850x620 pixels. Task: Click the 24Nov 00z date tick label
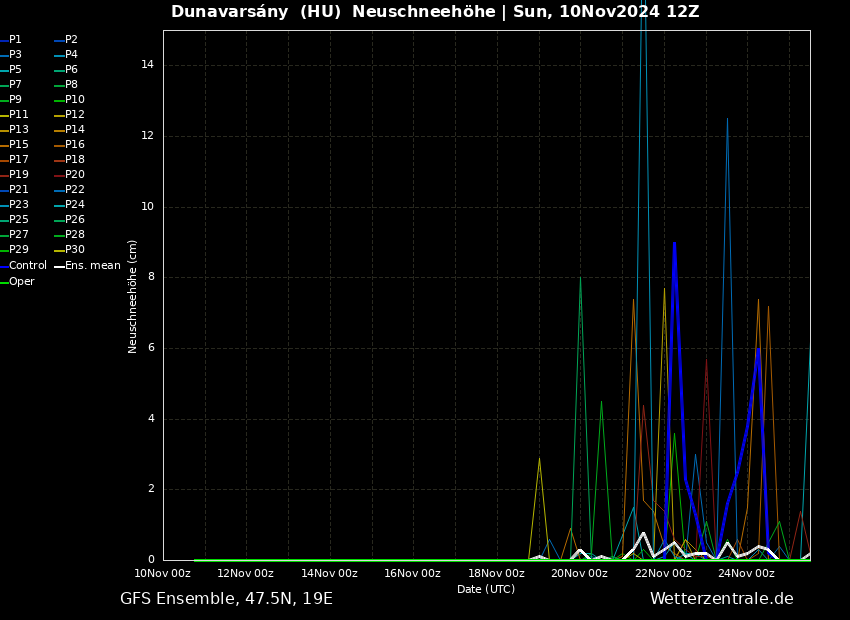(746, 573)
